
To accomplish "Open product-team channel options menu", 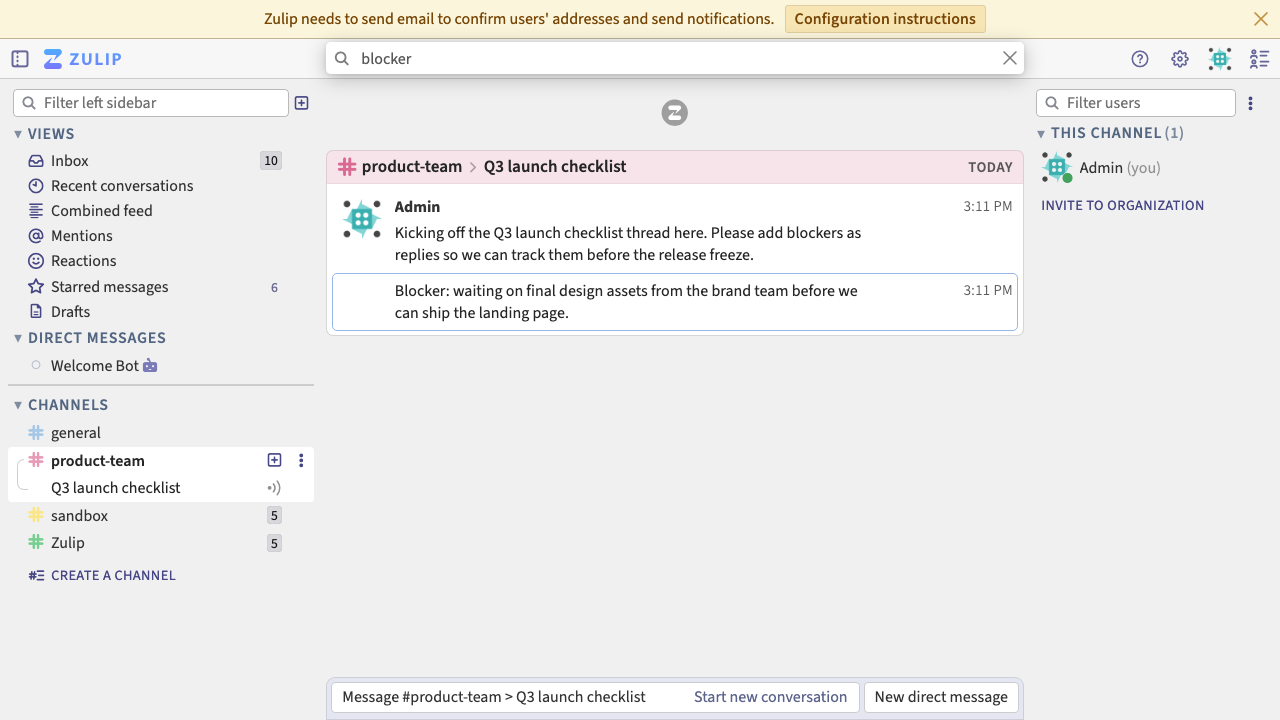I will coord(301,460).
